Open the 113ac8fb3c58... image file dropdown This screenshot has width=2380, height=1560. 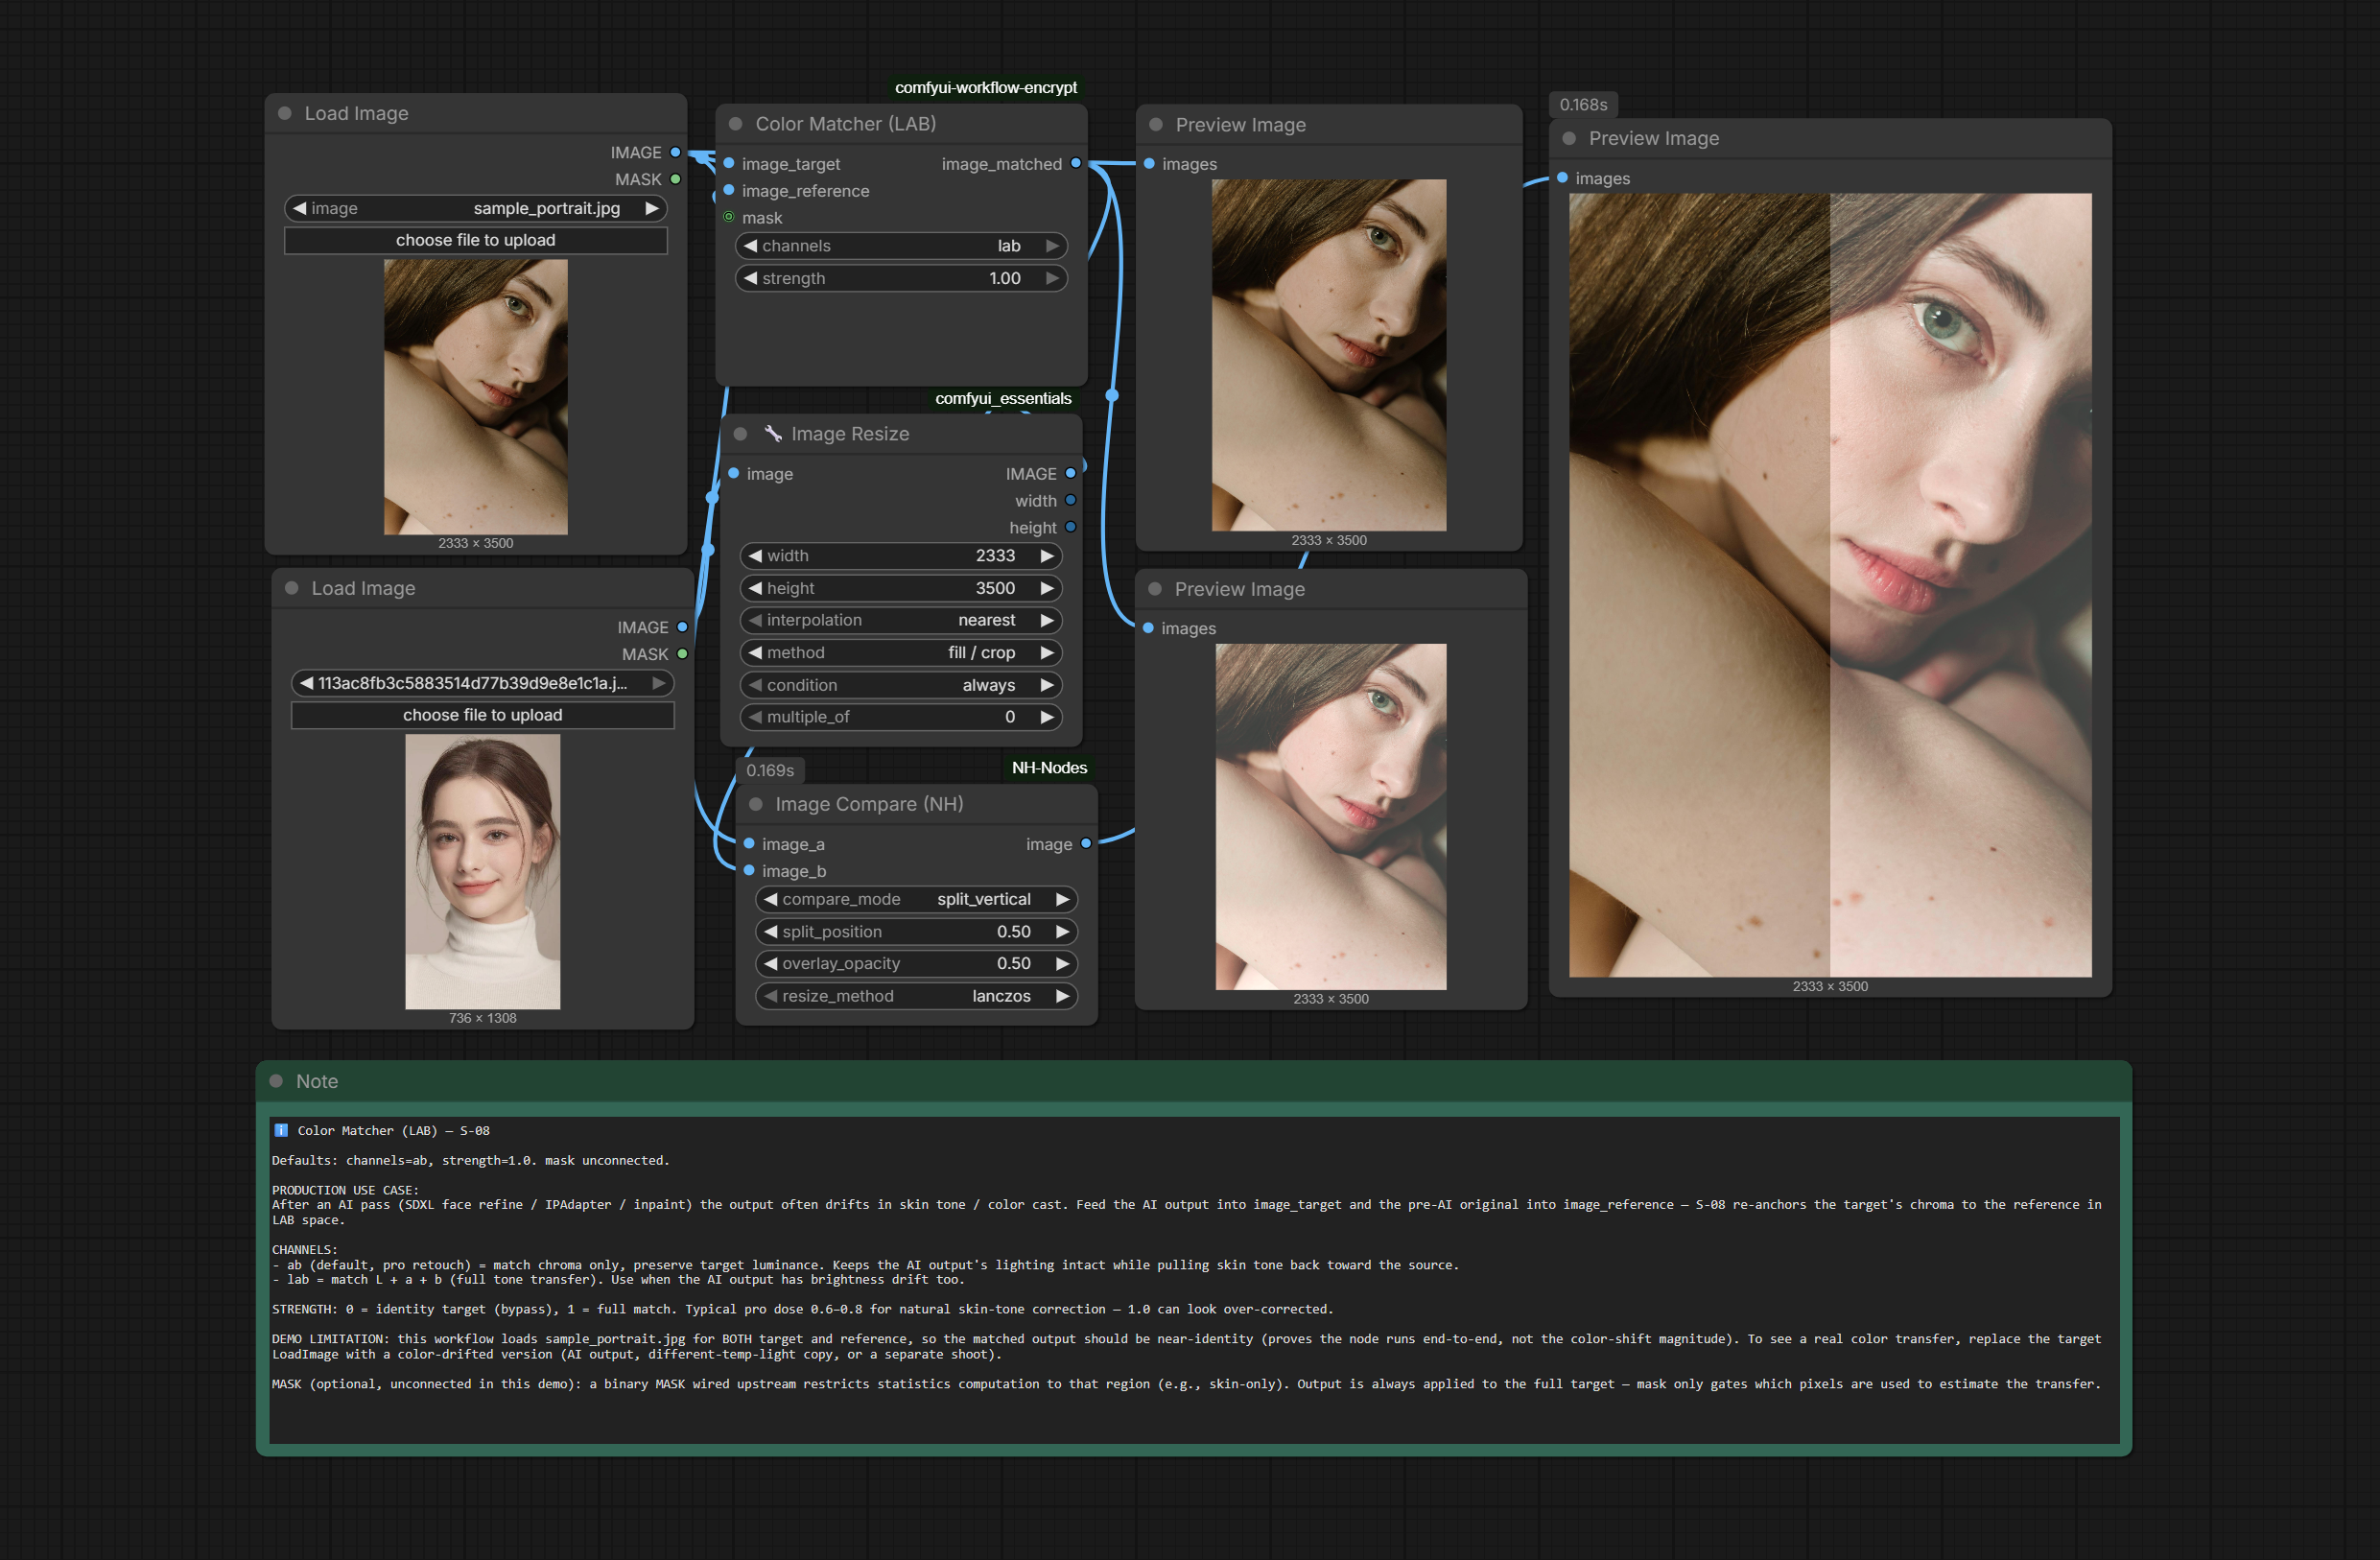tap(483, 683)
